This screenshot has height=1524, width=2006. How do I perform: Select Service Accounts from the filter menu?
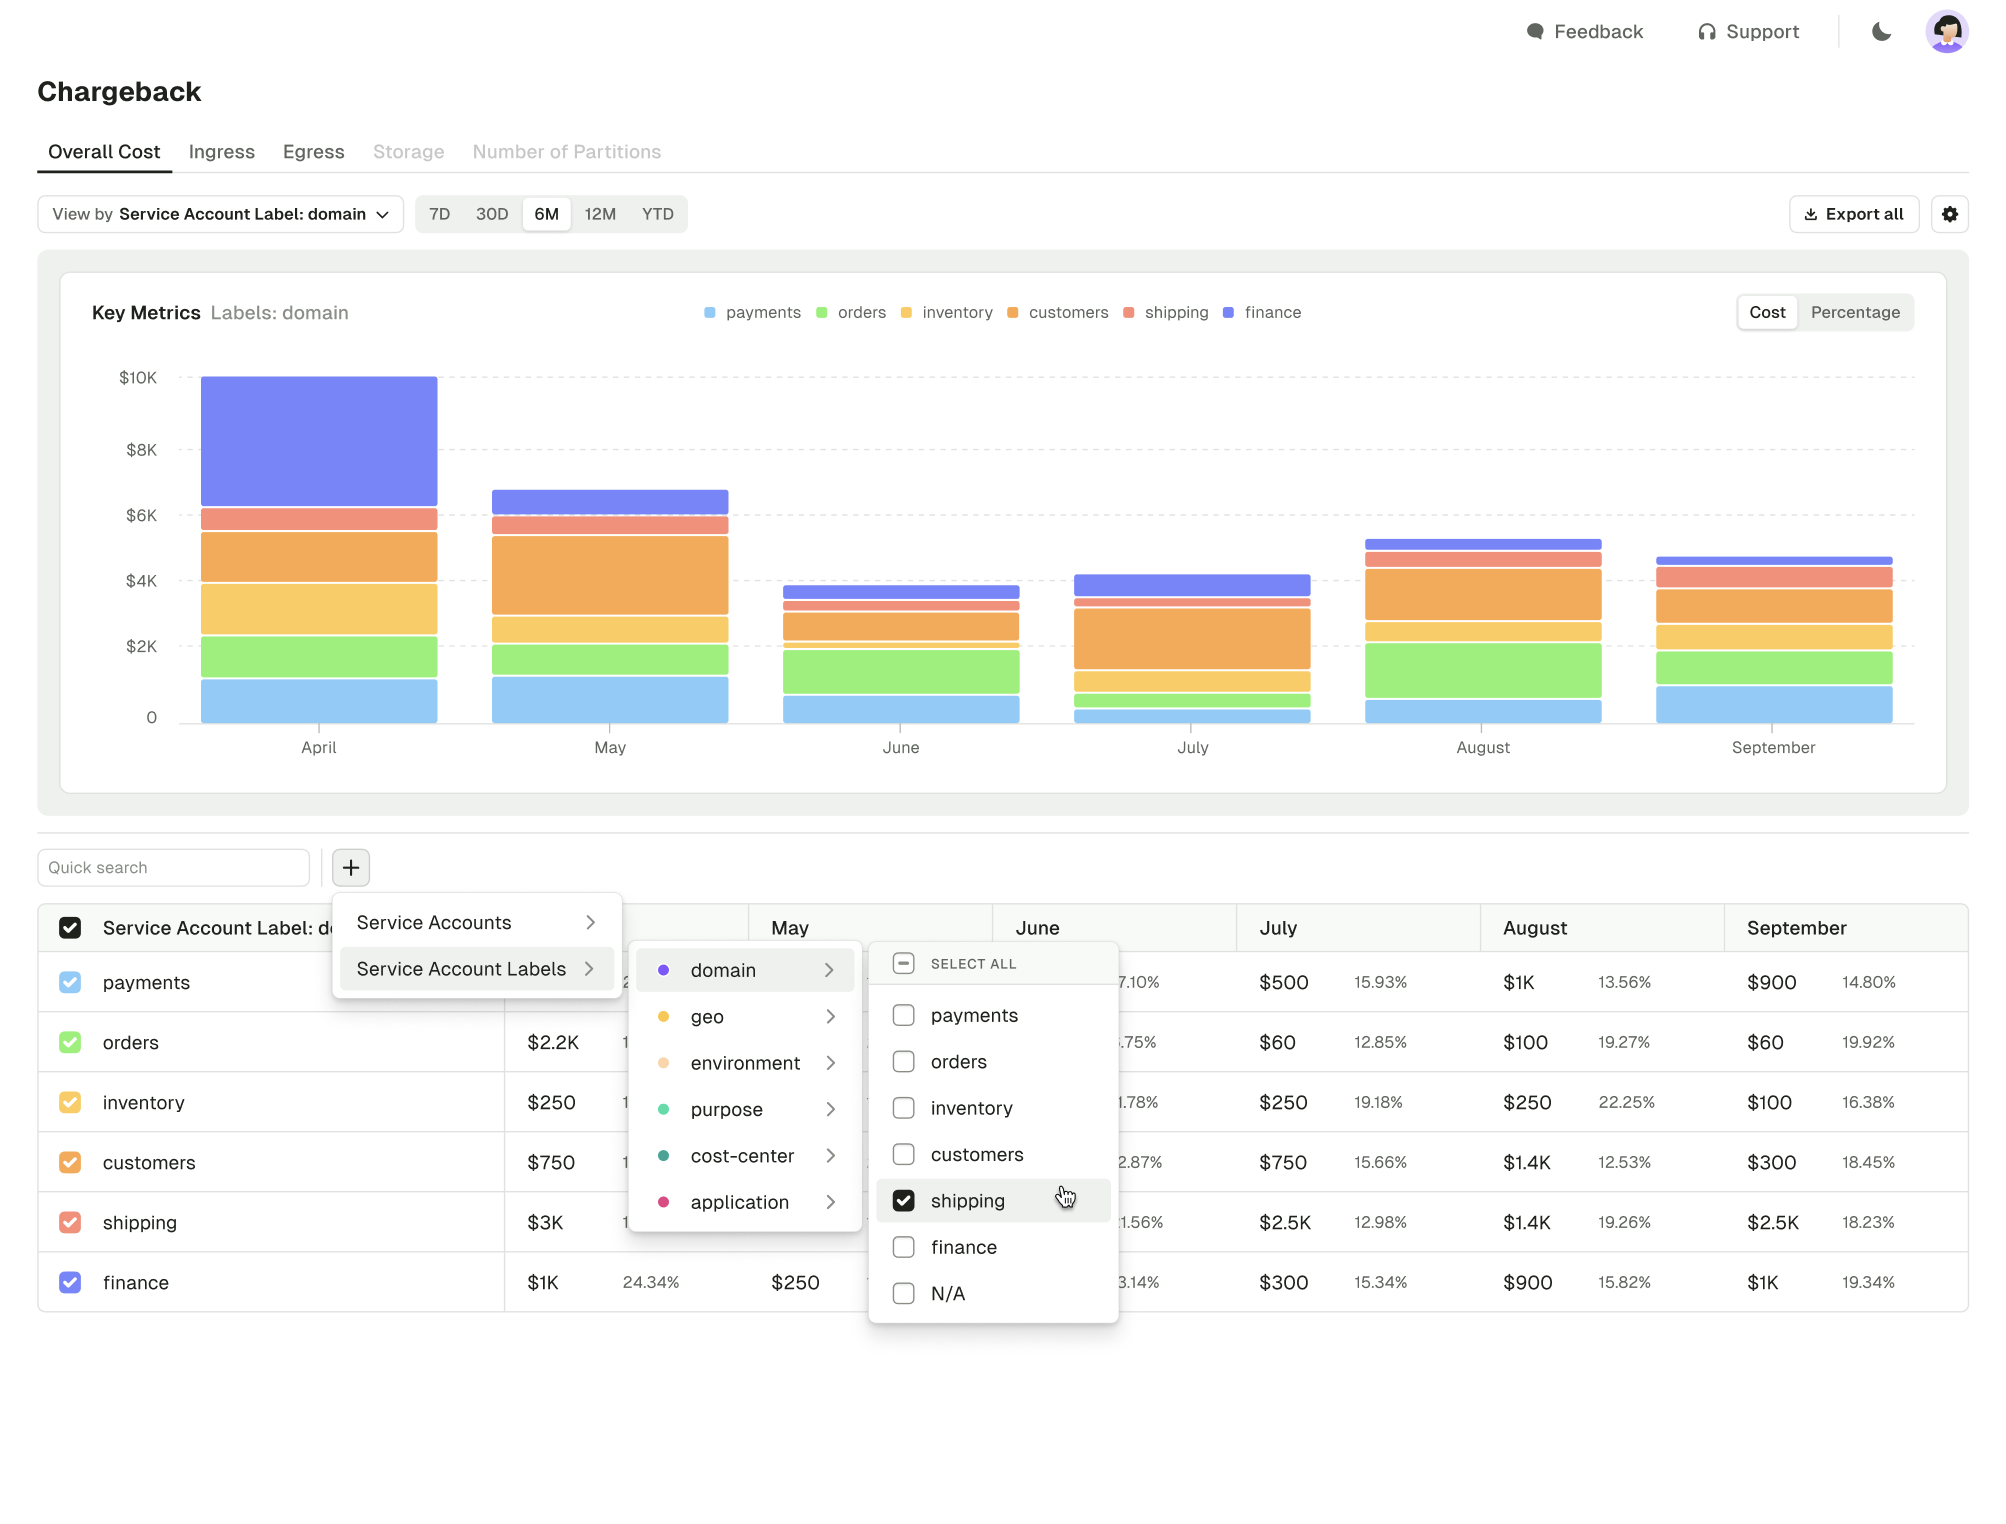point(435,921)
